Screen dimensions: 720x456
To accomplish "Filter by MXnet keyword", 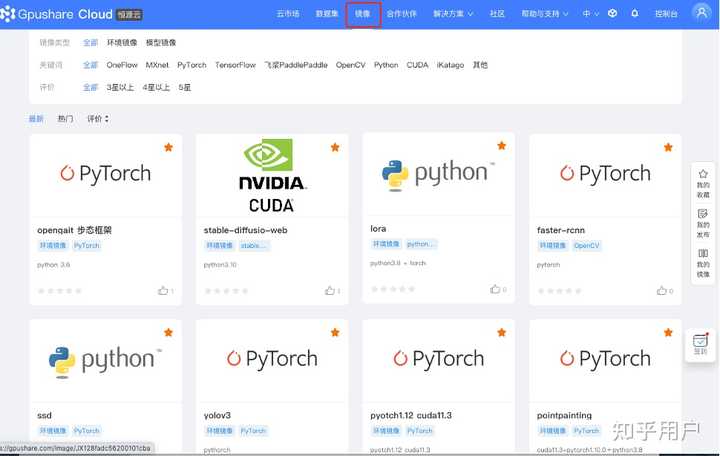I will tap(157, 65).
